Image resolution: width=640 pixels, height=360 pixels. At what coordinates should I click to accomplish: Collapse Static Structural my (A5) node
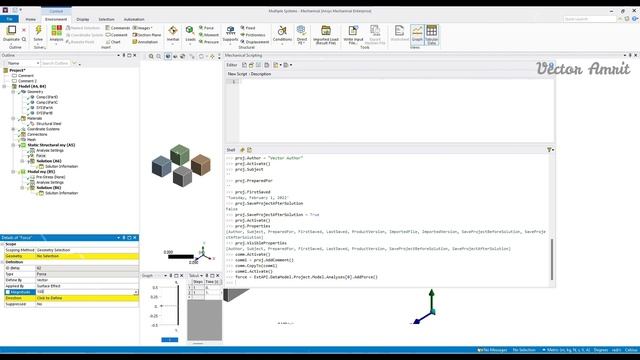[x=13, y=145]
